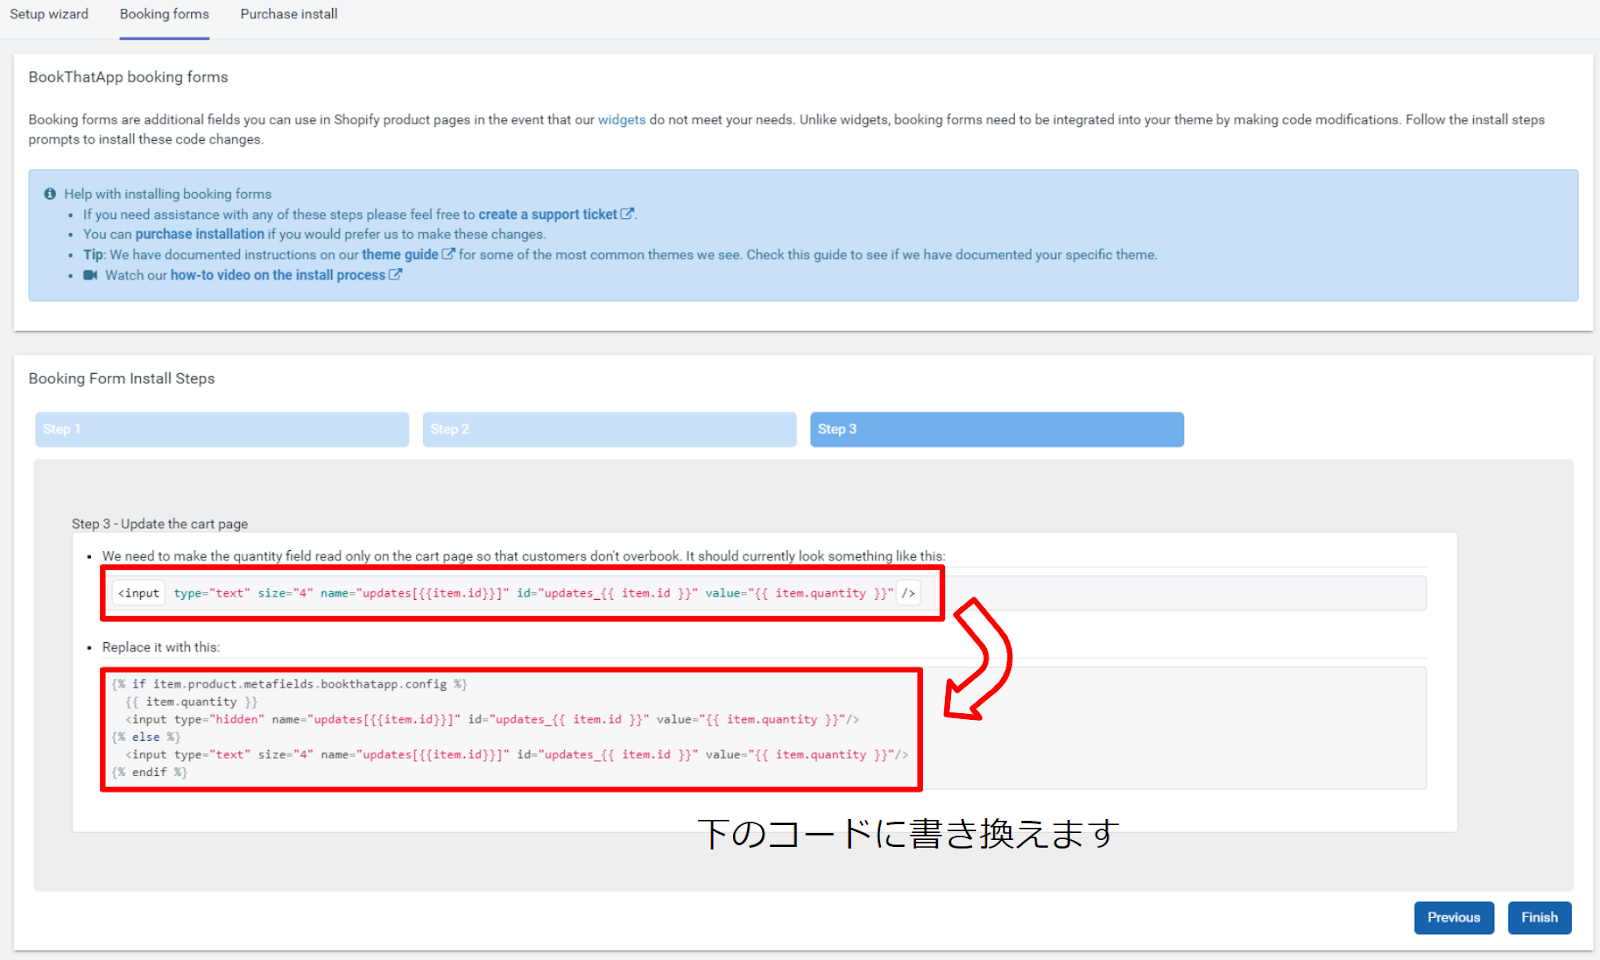Open the purchase installation link

coord(200,234)
